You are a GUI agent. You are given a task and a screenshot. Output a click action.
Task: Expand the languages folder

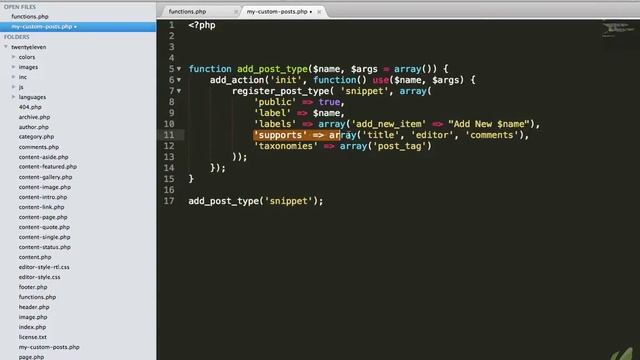(13, 97)
